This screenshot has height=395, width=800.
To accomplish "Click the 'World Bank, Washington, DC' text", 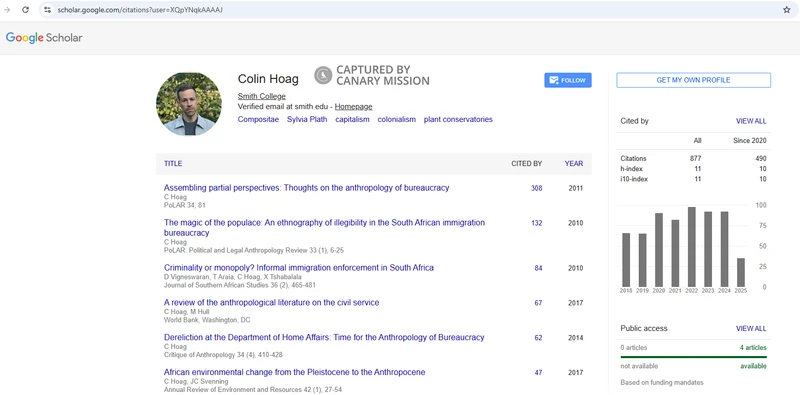I will pos(207,320).
